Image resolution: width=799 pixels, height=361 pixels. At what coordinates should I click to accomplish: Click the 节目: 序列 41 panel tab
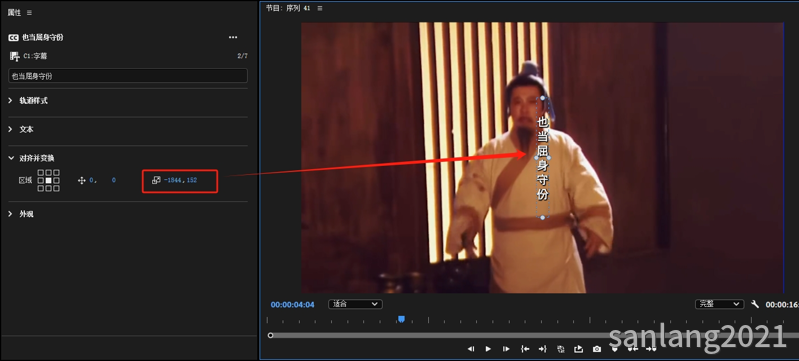[288, 8]
